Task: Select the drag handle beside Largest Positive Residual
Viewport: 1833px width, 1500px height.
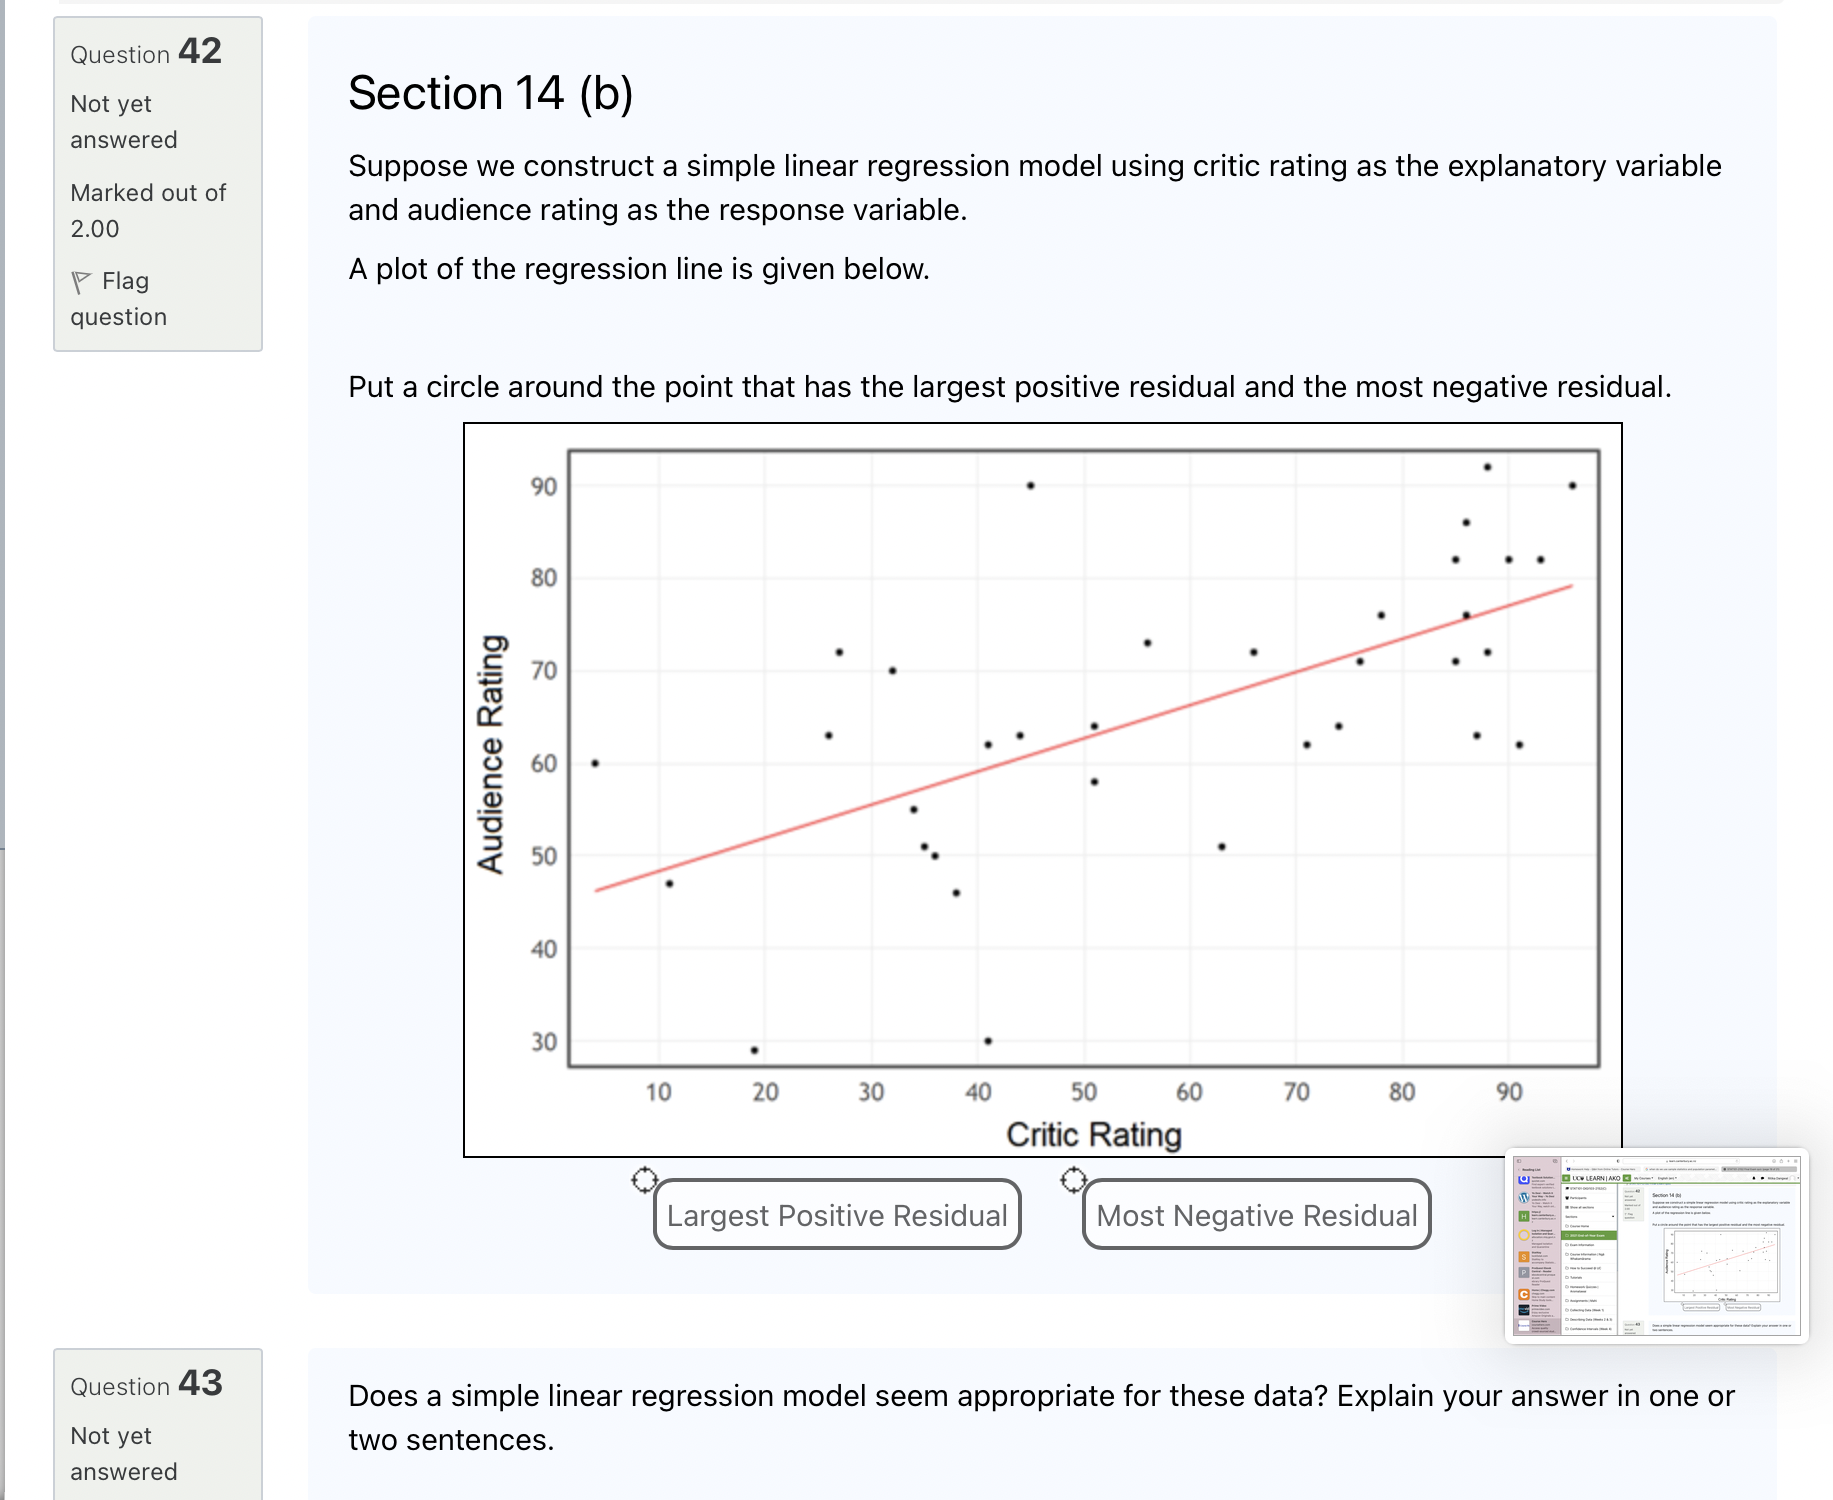Action: pyautogui.click(x=646, y=1181)
